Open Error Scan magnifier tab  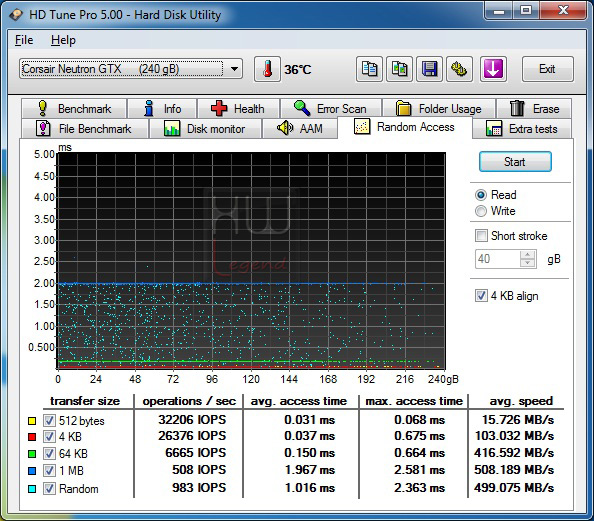[331, 109]
